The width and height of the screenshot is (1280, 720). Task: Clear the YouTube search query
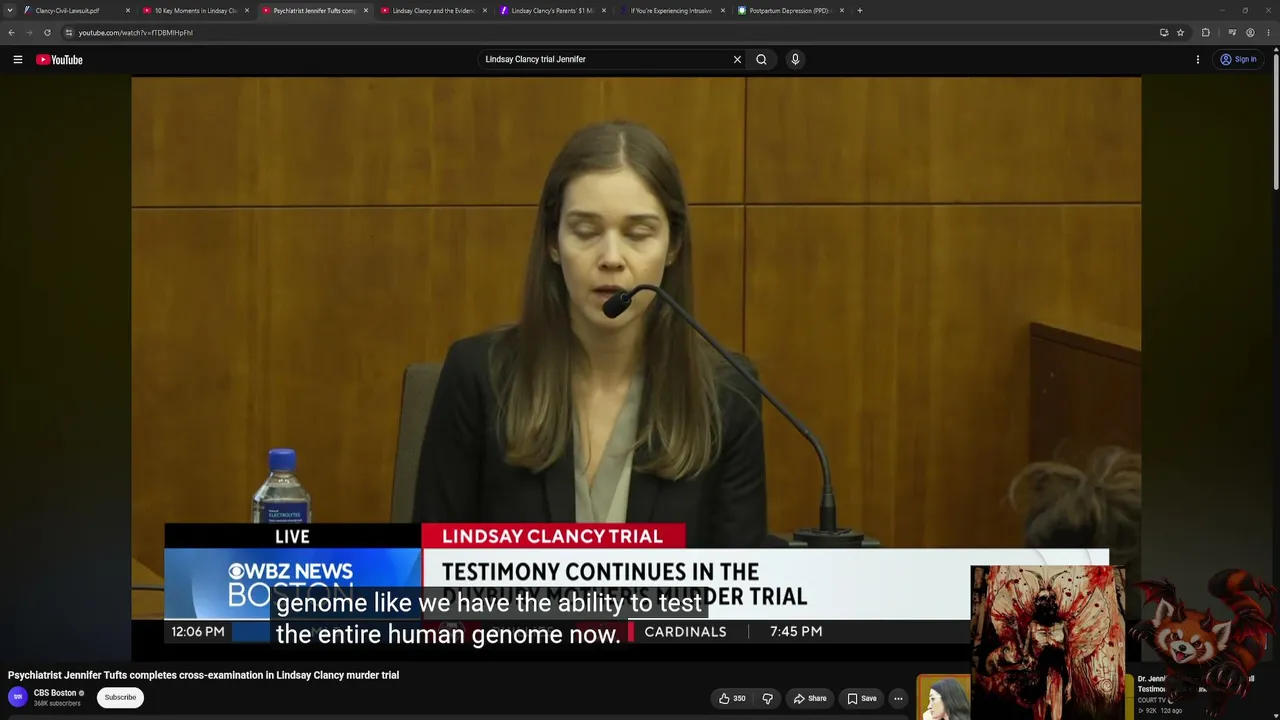737,59
